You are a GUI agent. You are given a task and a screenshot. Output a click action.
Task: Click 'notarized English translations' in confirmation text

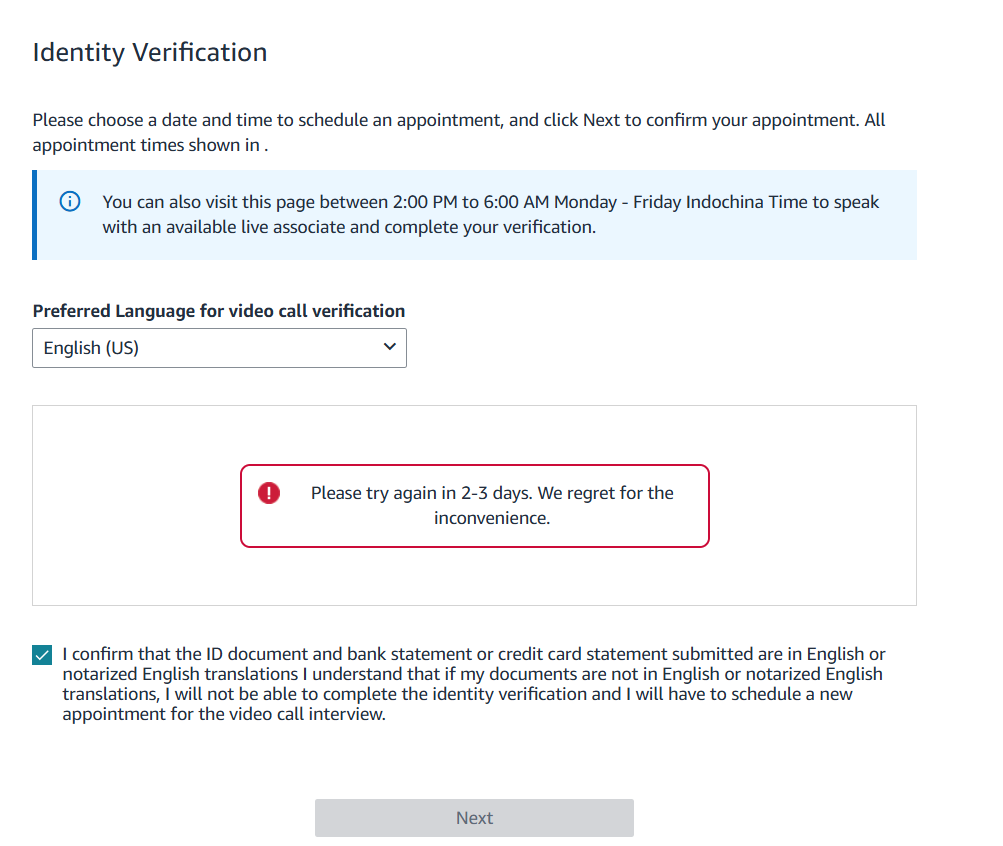[x=180, y=674]
